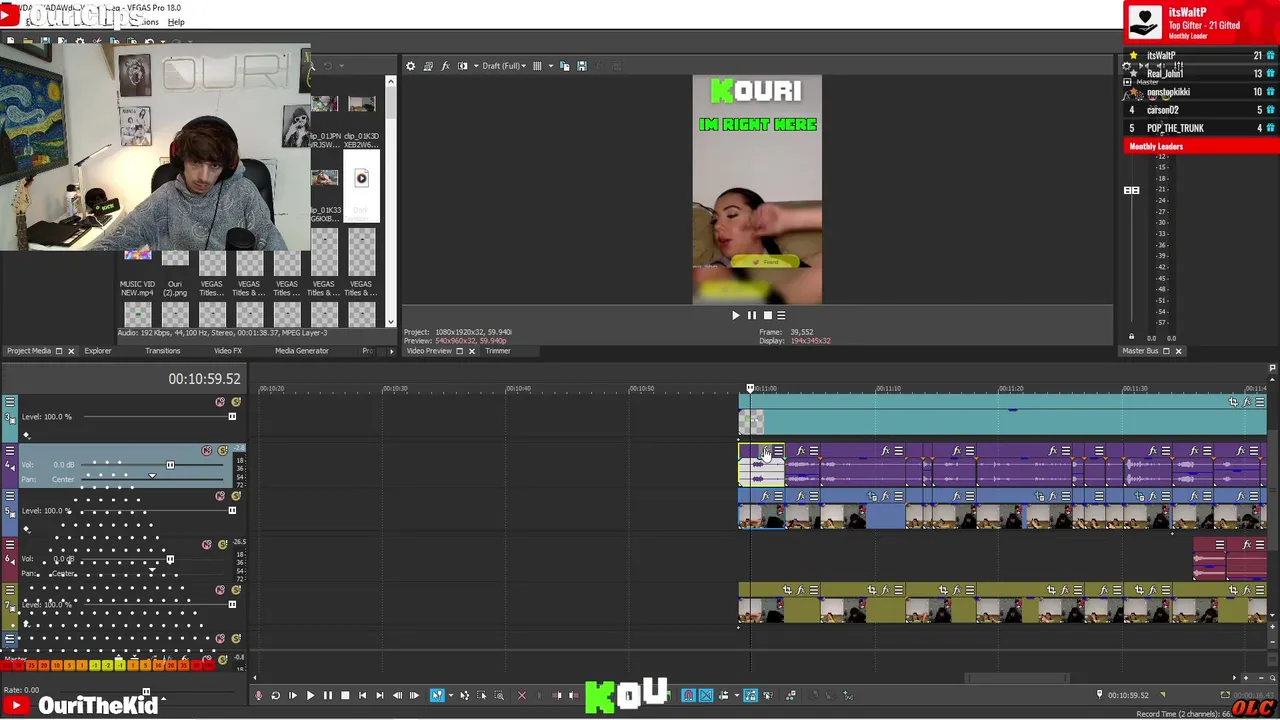The width and height of the screenshot is (1280, 720).
Task: Click the Overlays grid icon in the preview toolbar
Action: [x=537, y=66]
